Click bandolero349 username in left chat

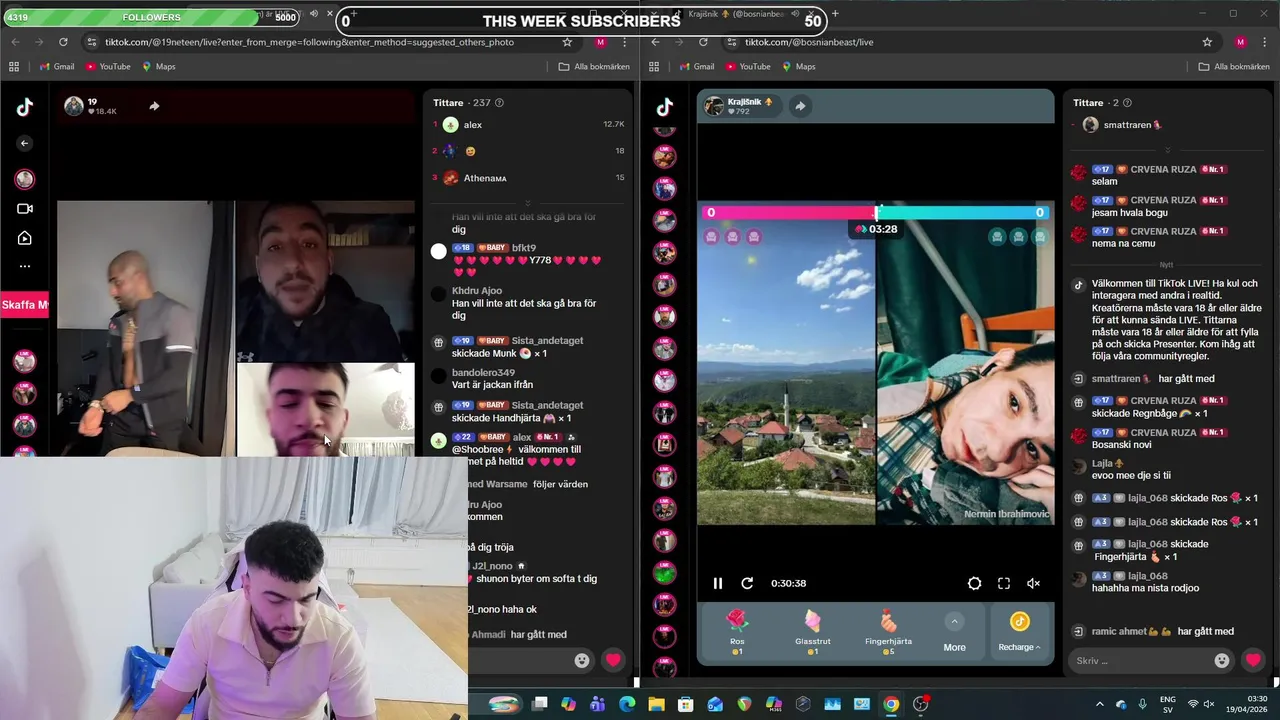pyautogui.click(x=483, y=373)
